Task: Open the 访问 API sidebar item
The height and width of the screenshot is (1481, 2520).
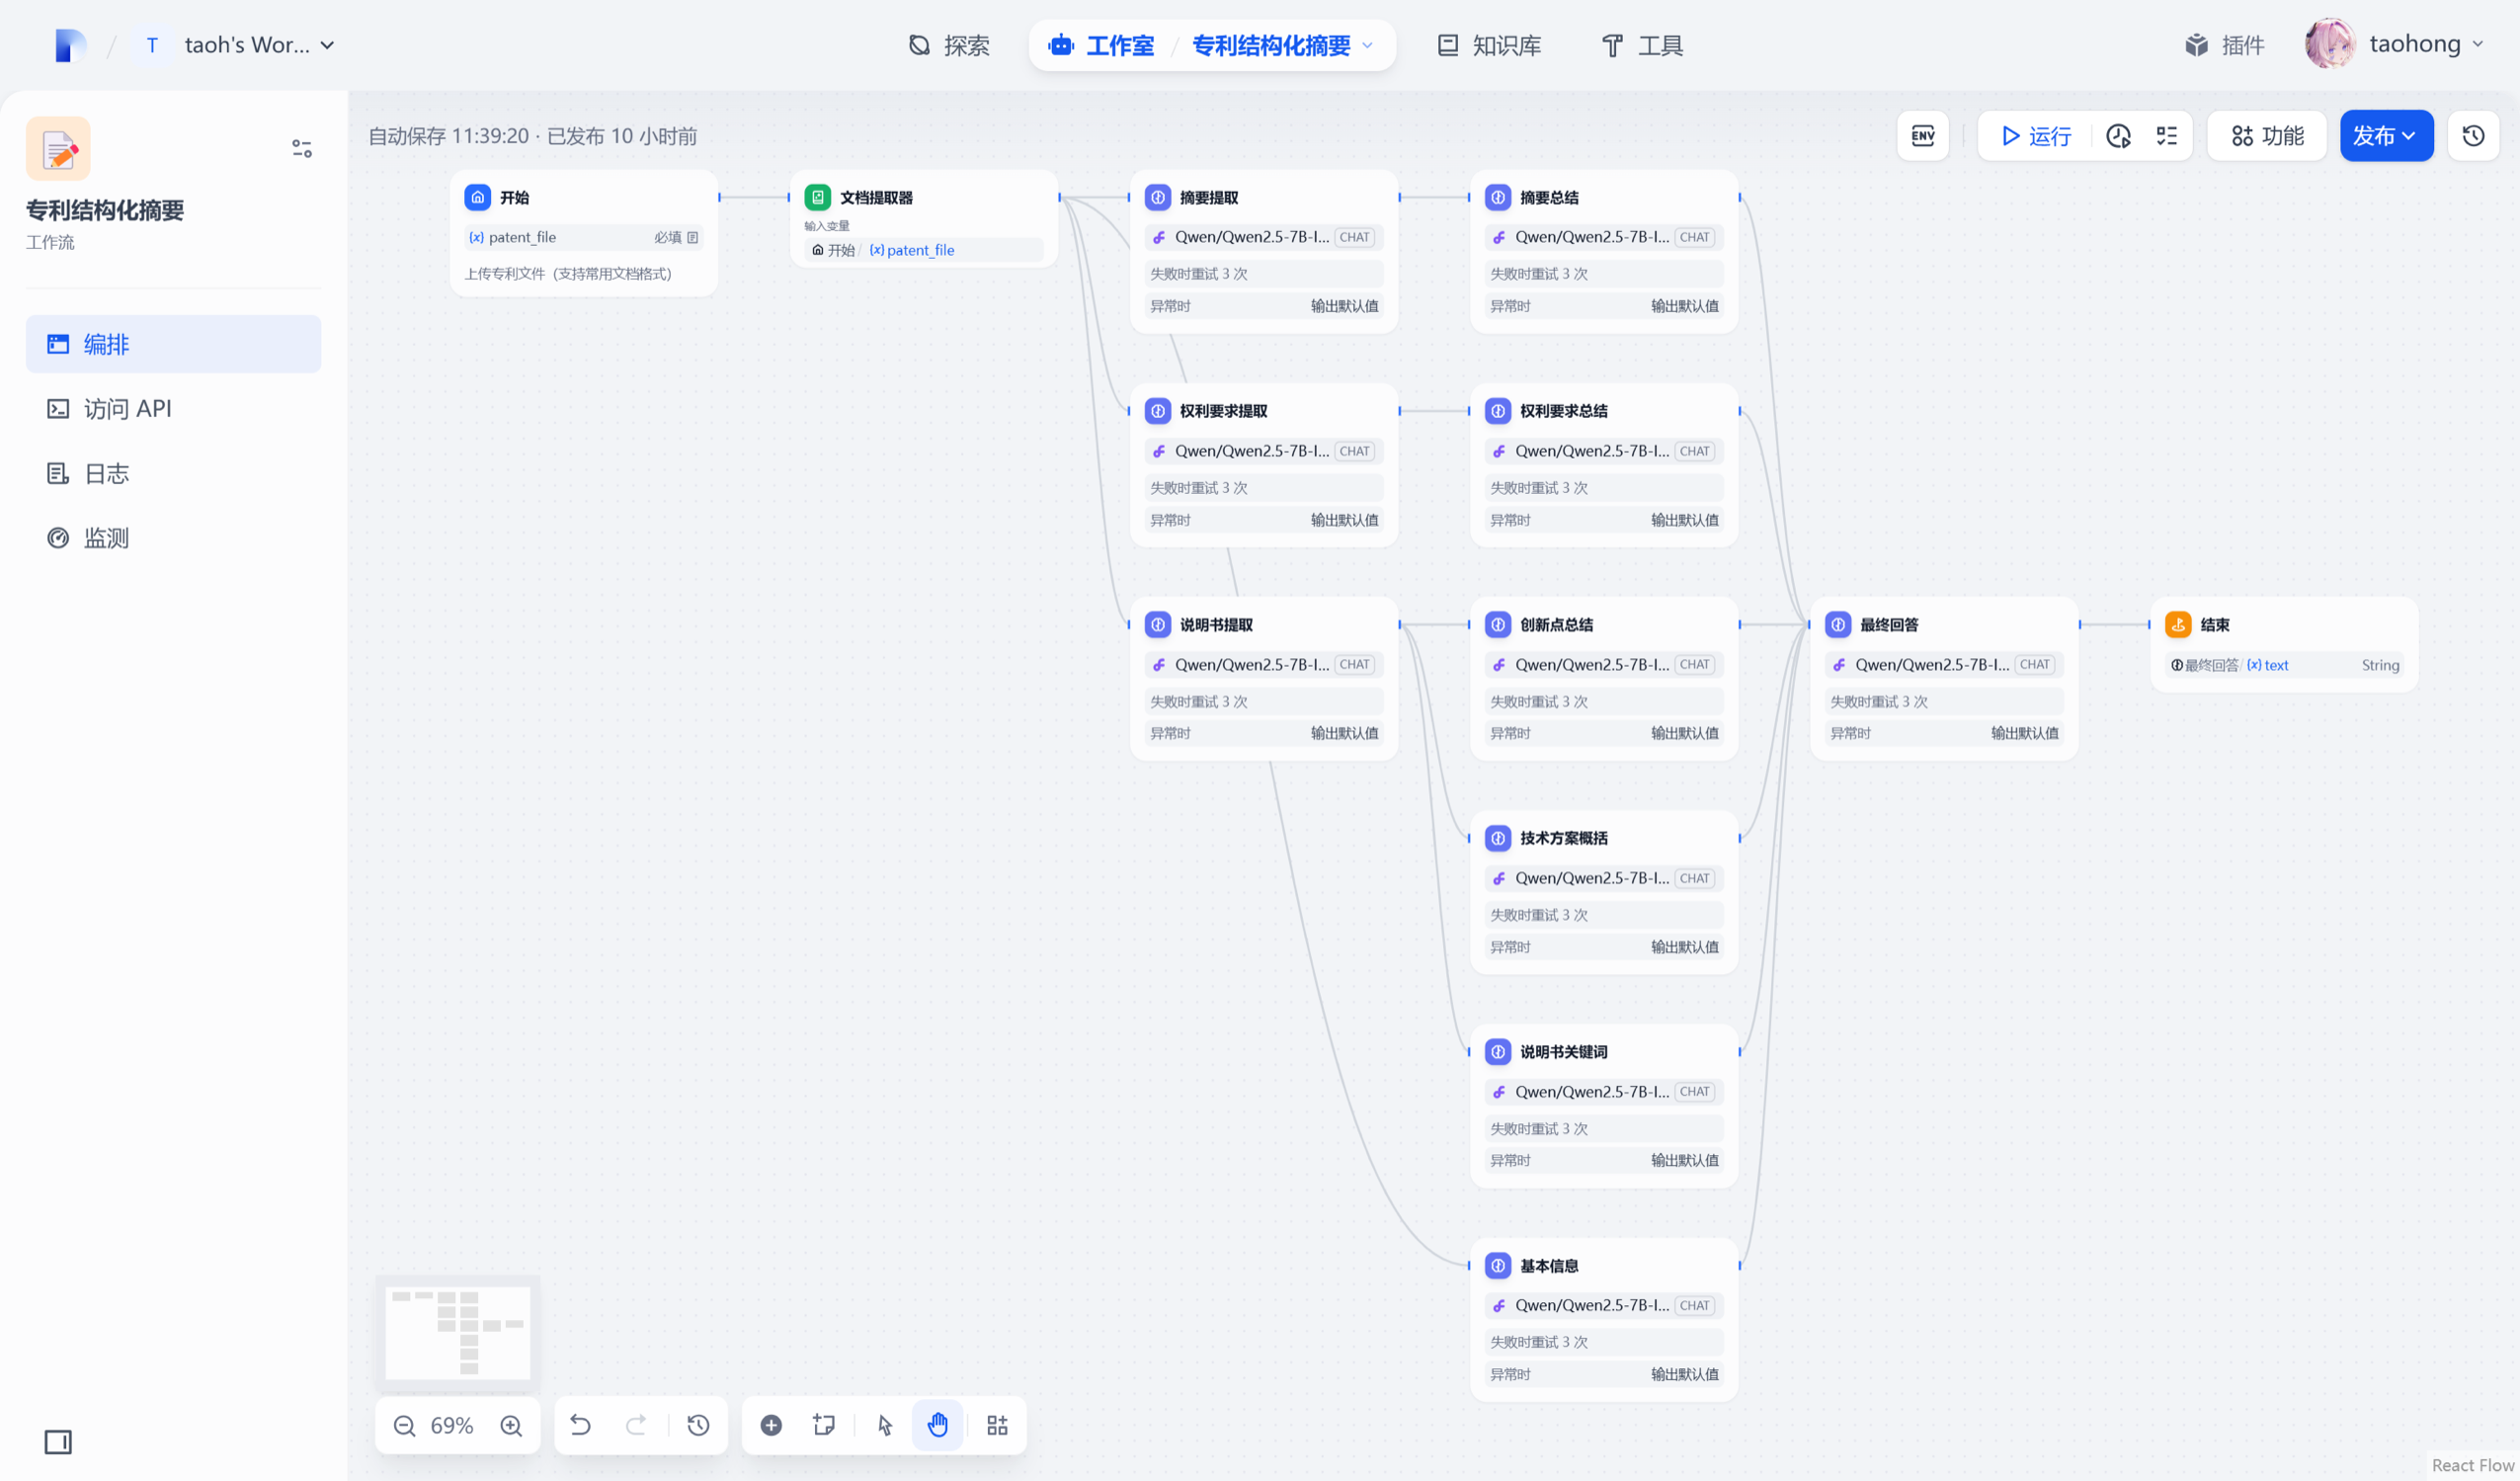Action: (x=127, y=408)
